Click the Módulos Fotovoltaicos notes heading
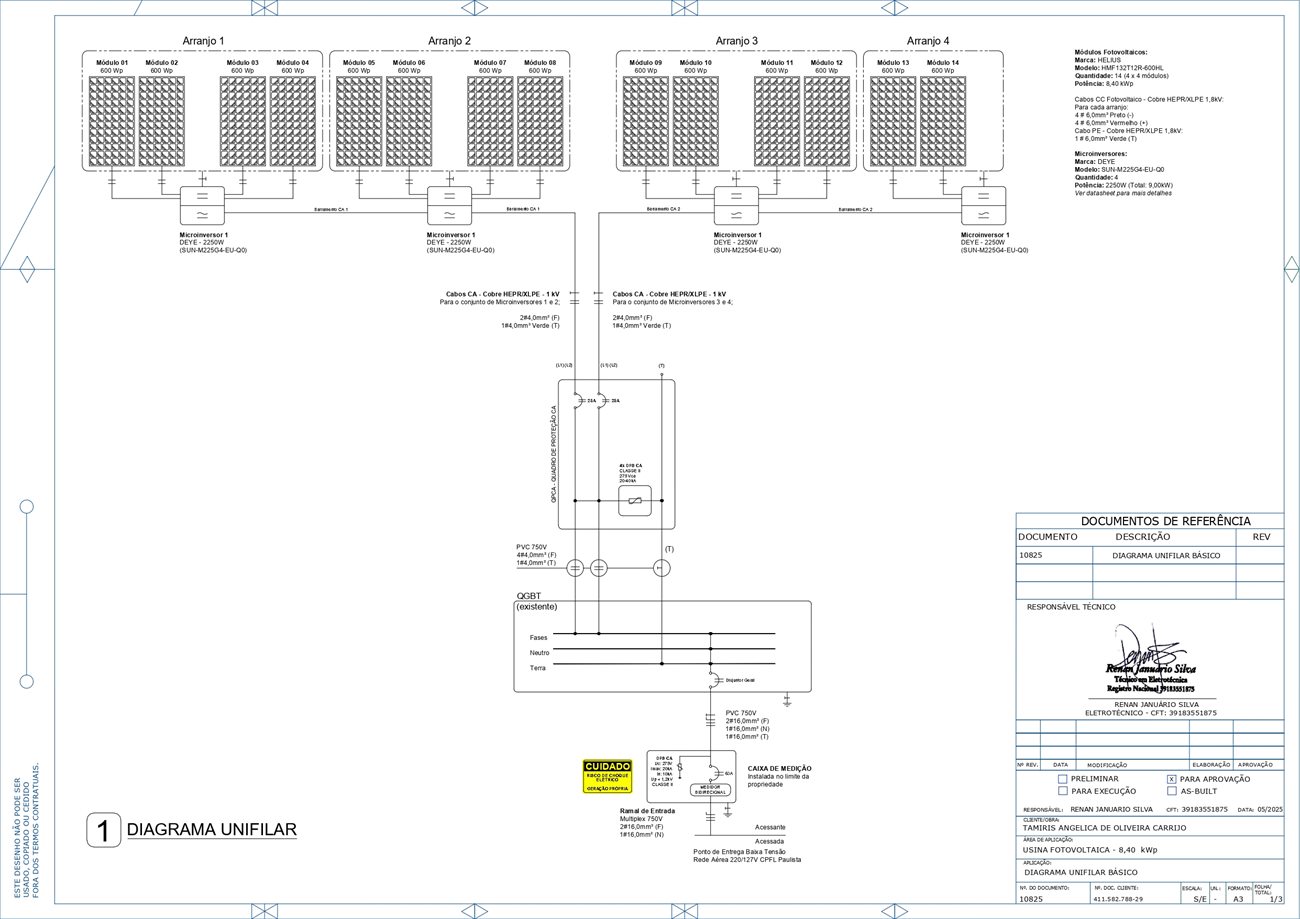The height and width of the screenshot is (919, 1300). [x=1111, y=52]
